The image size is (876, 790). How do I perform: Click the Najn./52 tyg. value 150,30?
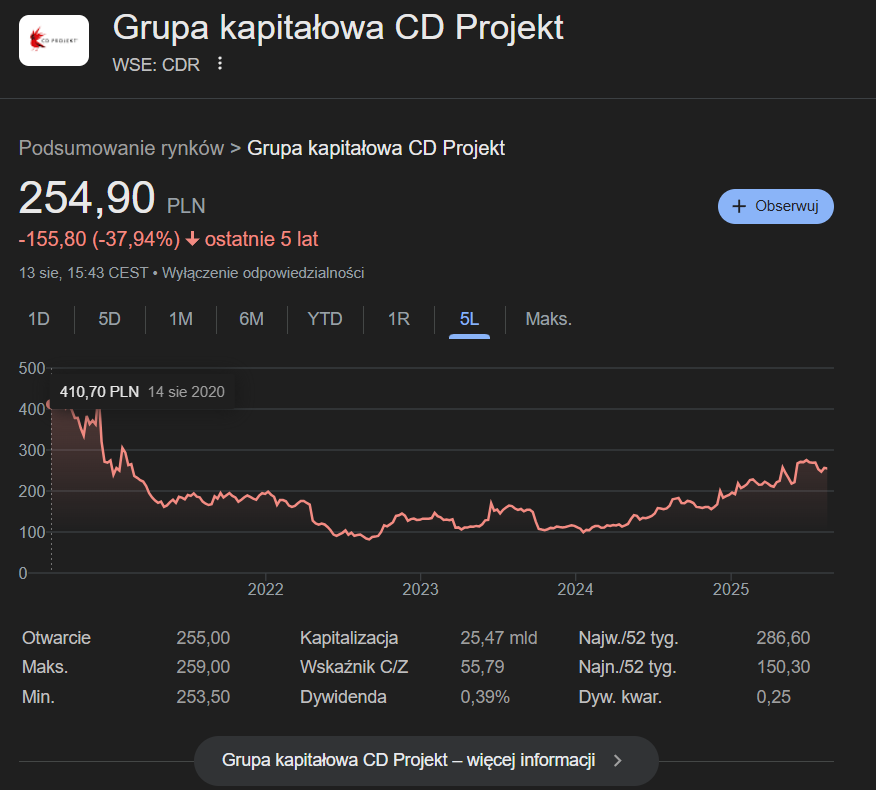coord(783,667)
